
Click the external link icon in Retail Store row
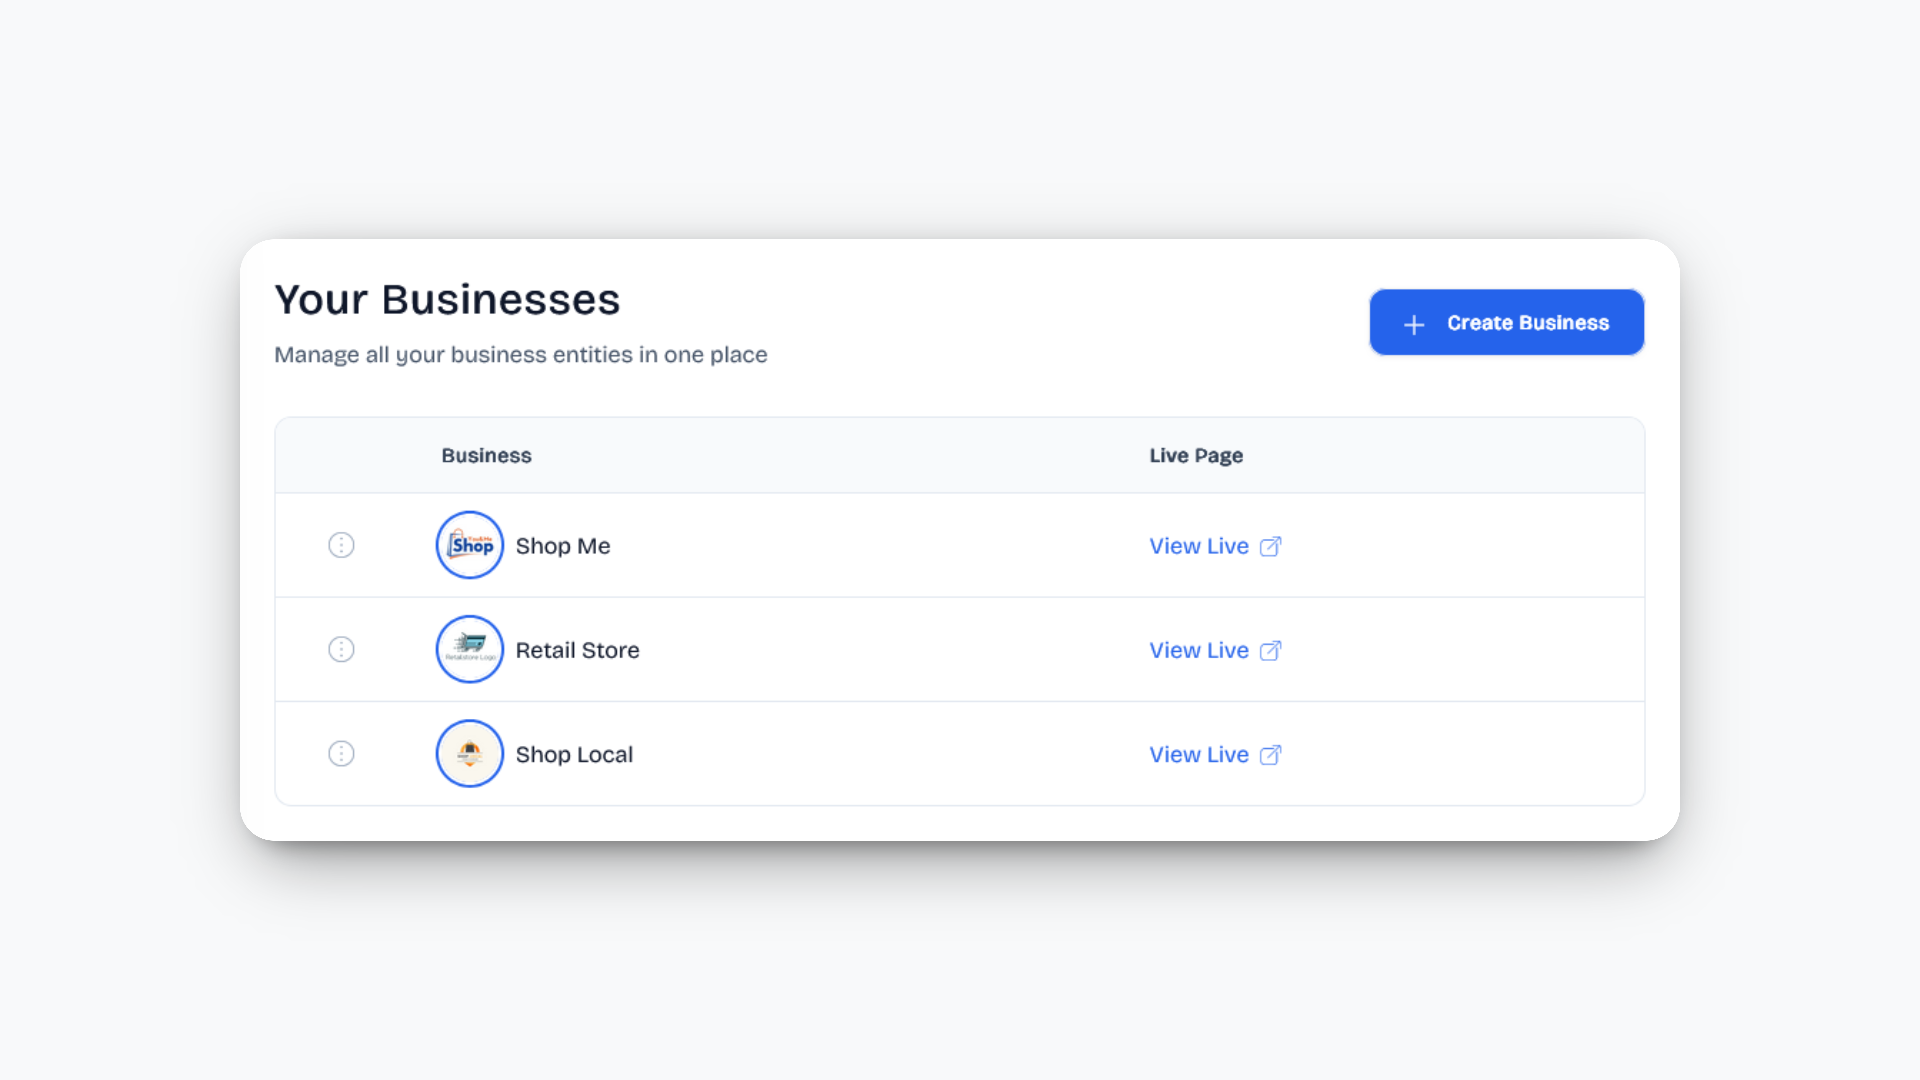pyautogui.click(x=1270, y=650)
